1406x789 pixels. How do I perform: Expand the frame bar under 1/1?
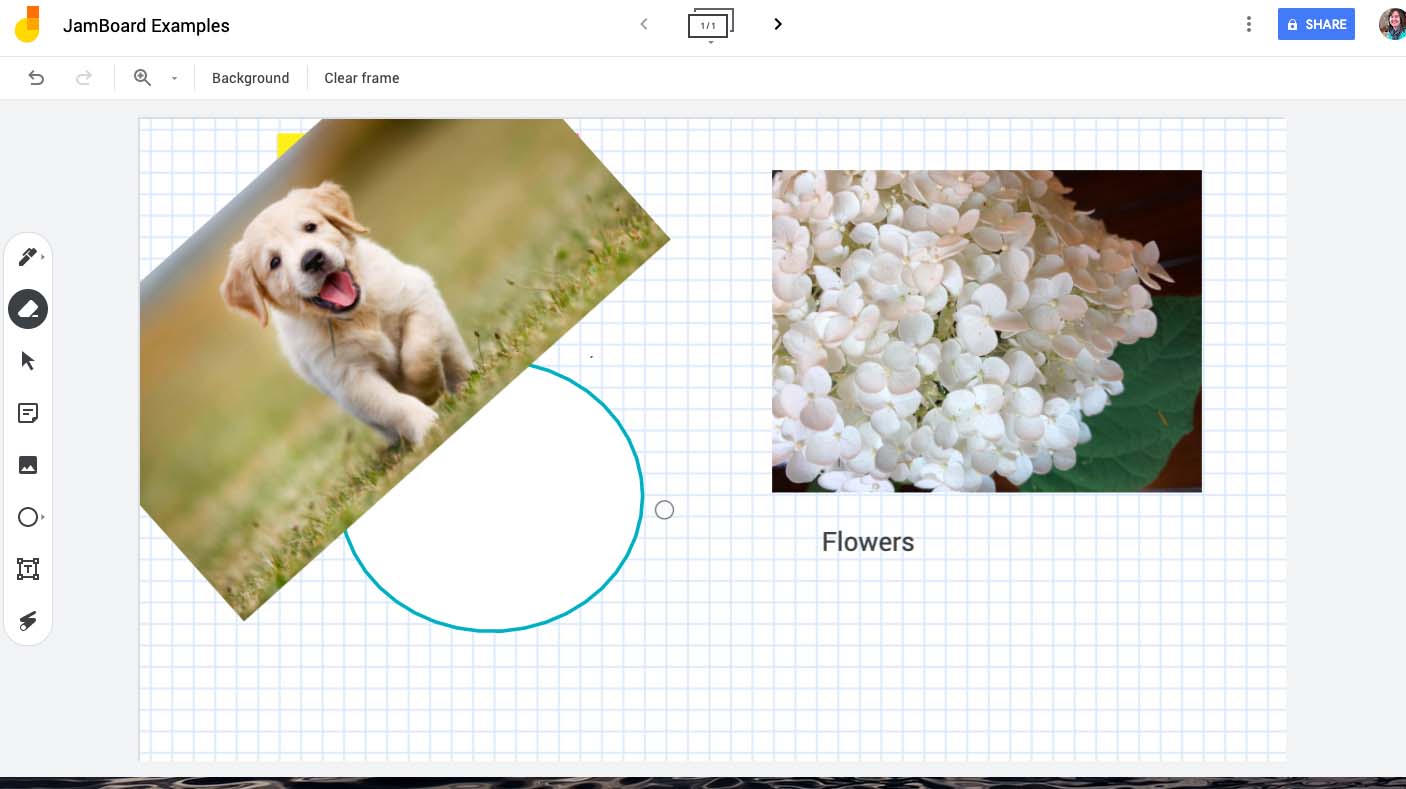pyautogui.click(x=711, y=43)
